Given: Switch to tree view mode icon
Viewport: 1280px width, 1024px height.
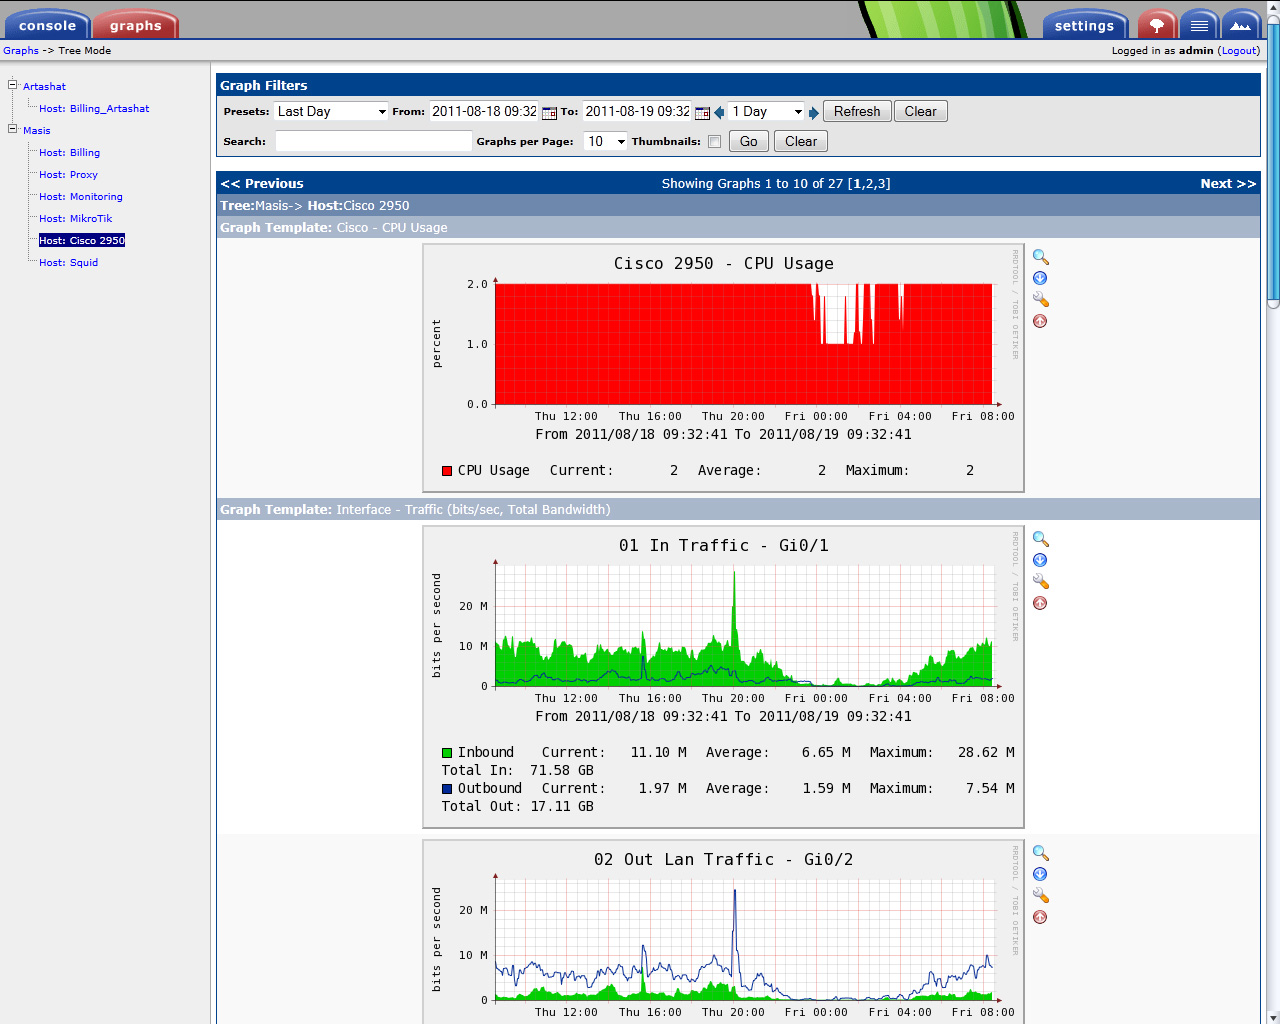Looking at the screenshot, I should pos(1157,25).
